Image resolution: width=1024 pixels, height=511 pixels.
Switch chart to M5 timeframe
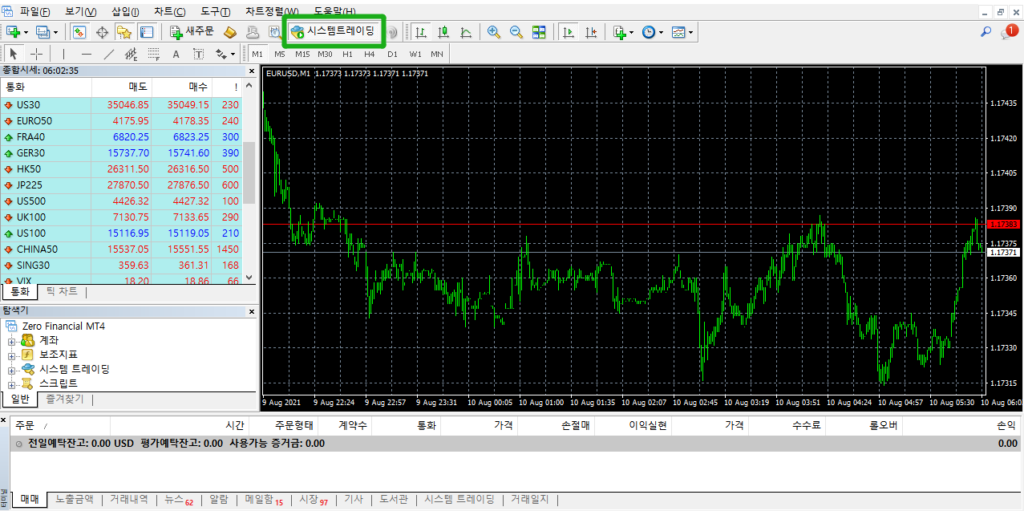[x=280, y=54]
